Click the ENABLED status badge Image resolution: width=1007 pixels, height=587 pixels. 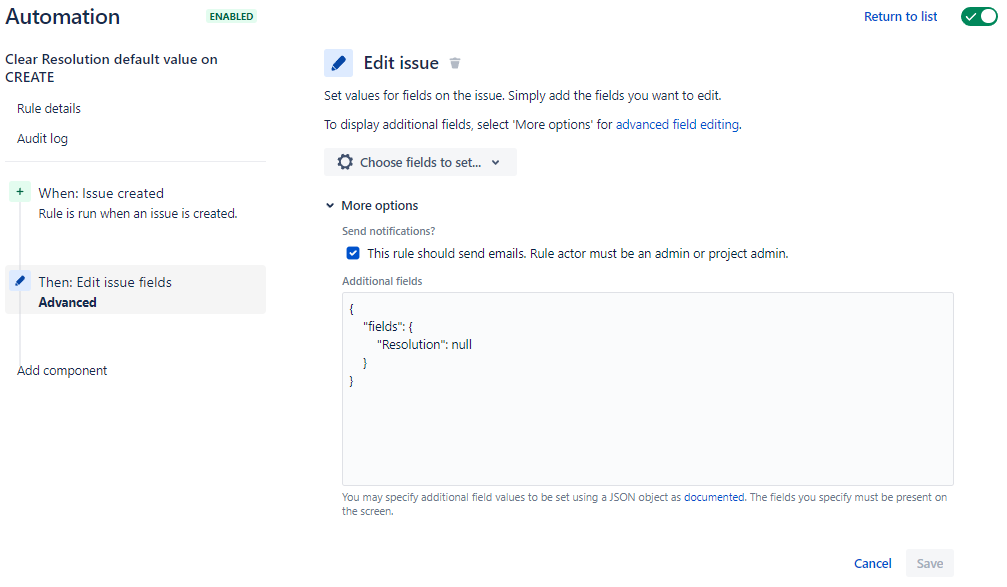pos(231,16)
